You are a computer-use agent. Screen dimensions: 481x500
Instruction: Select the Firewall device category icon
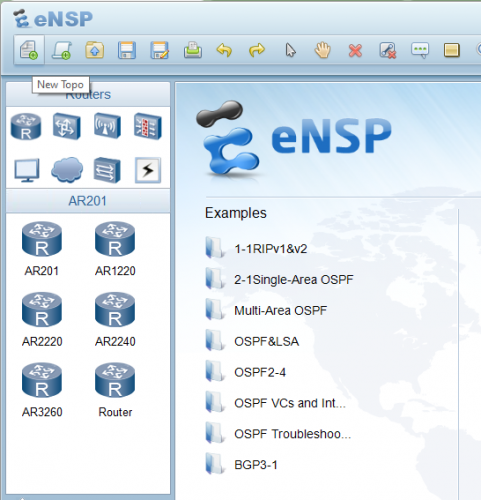click(148, 126)
